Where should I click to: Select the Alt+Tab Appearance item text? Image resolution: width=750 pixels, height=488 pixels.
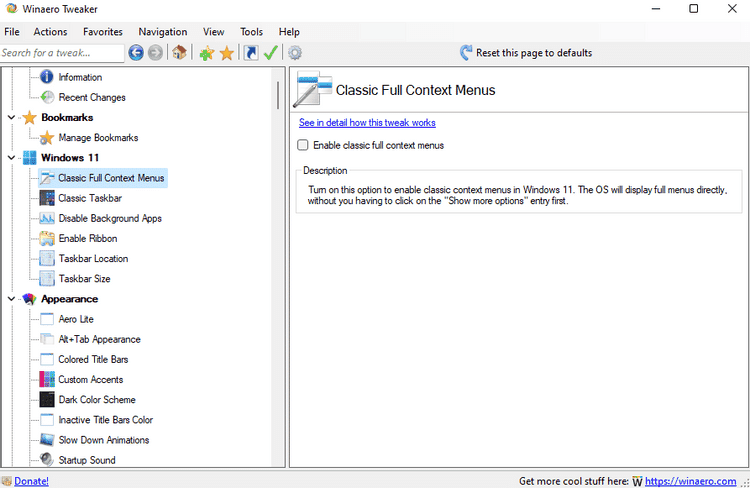pyautogui.click(x=99, y=339)
